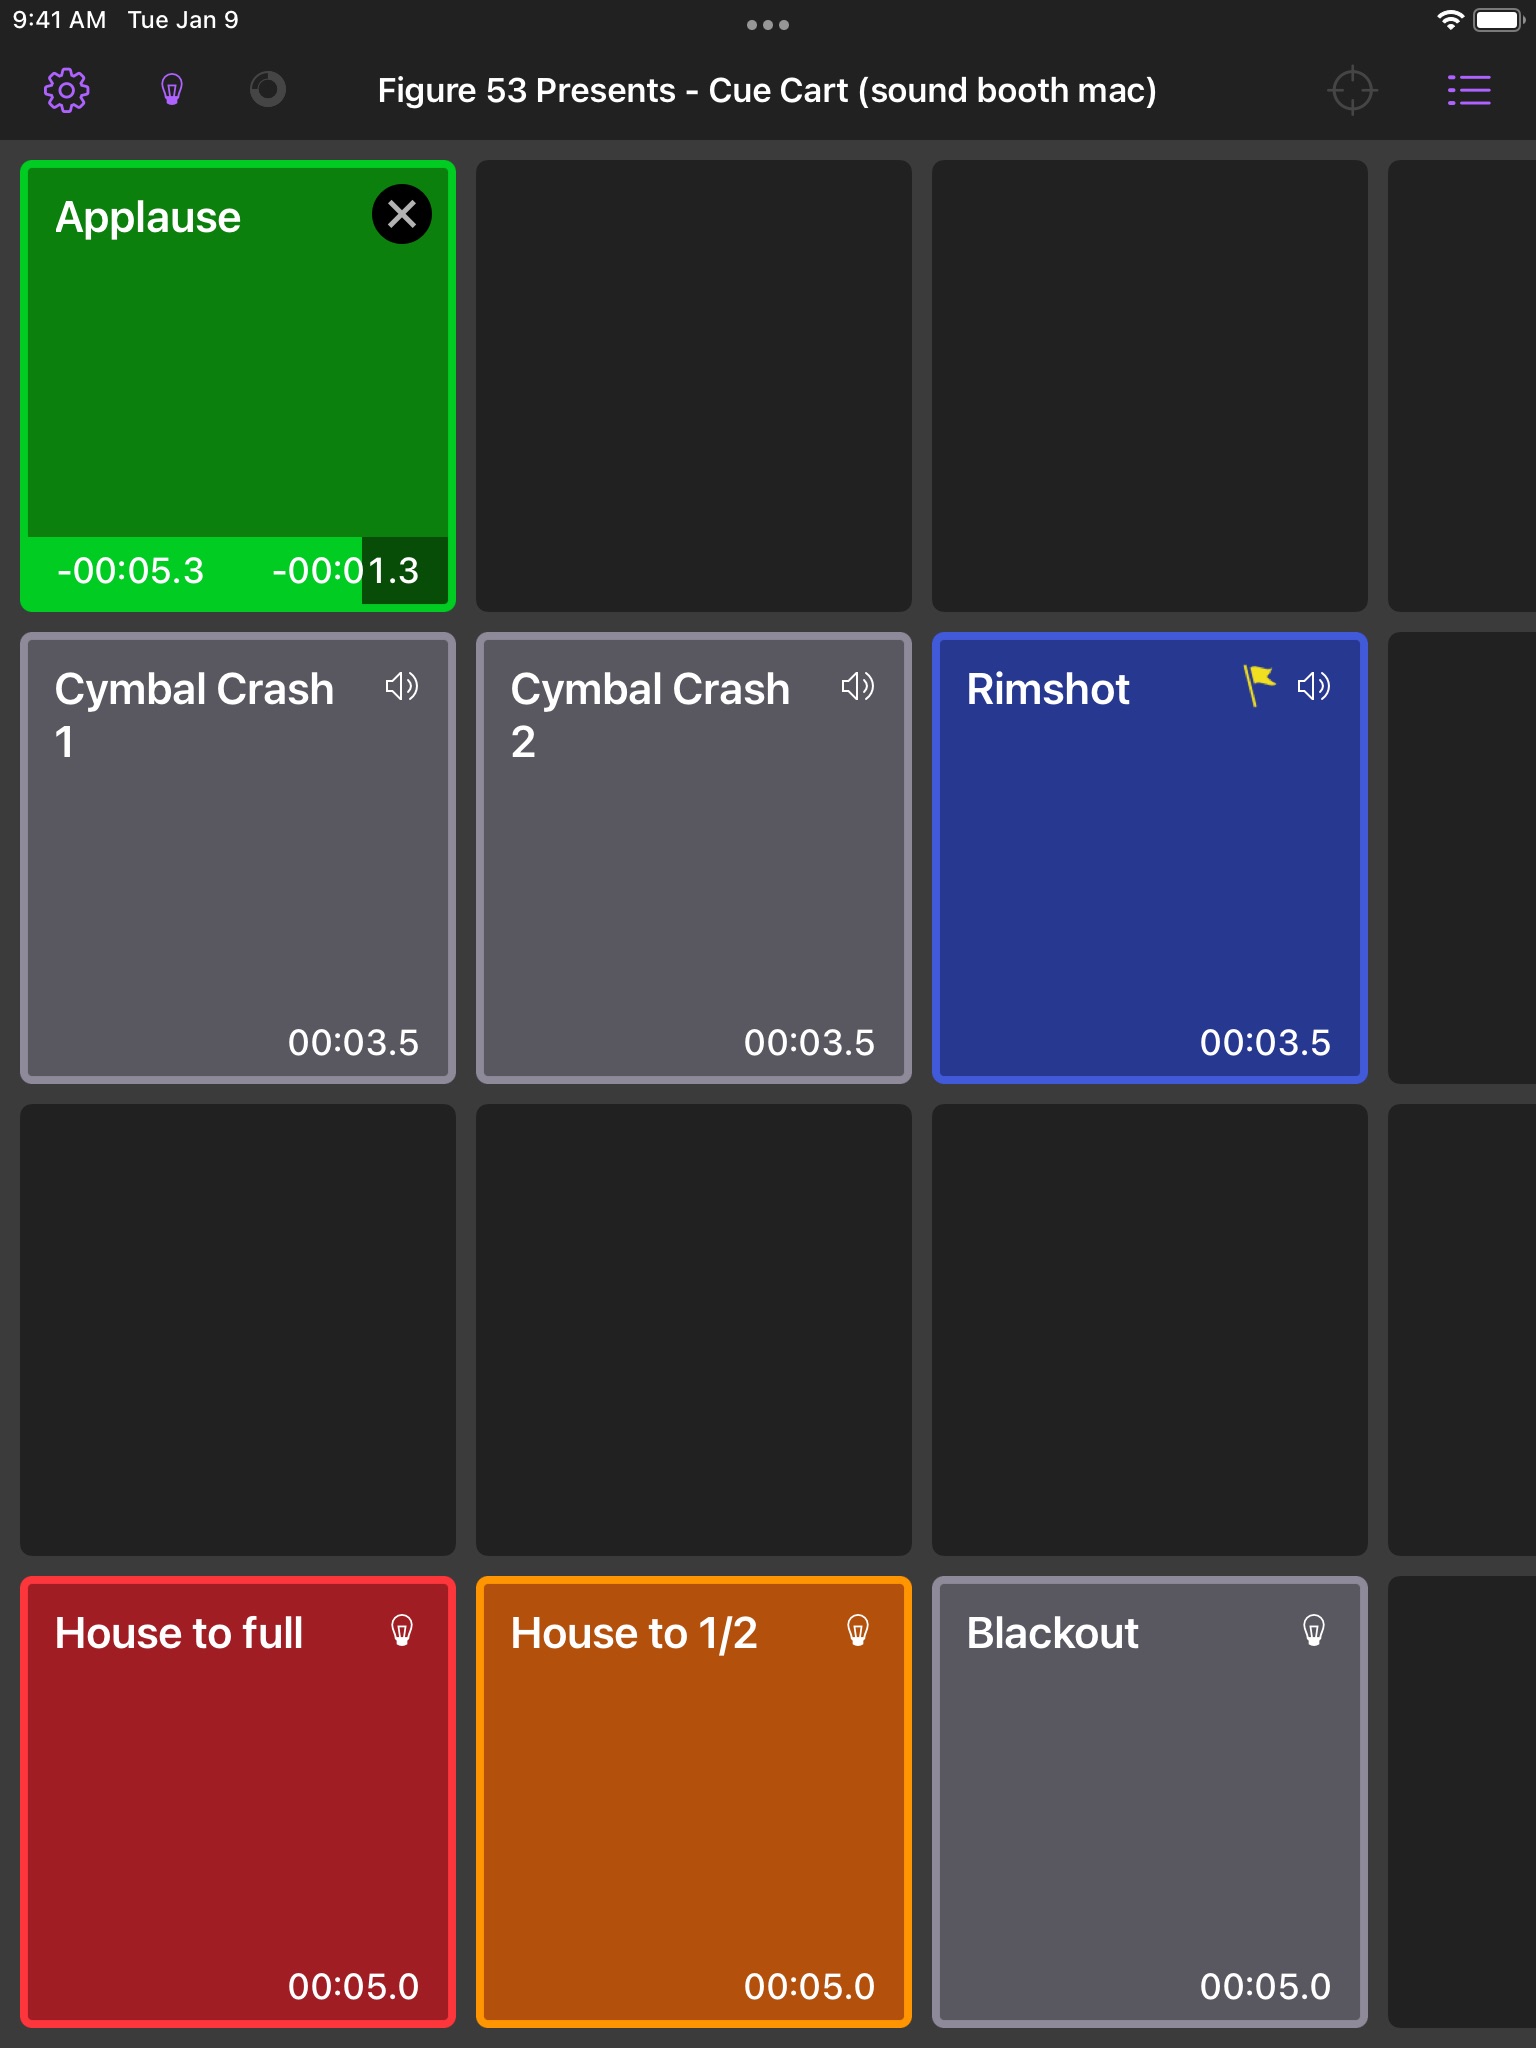
Task: Stop the Applause cue with X button
Action: pos(402,214)
